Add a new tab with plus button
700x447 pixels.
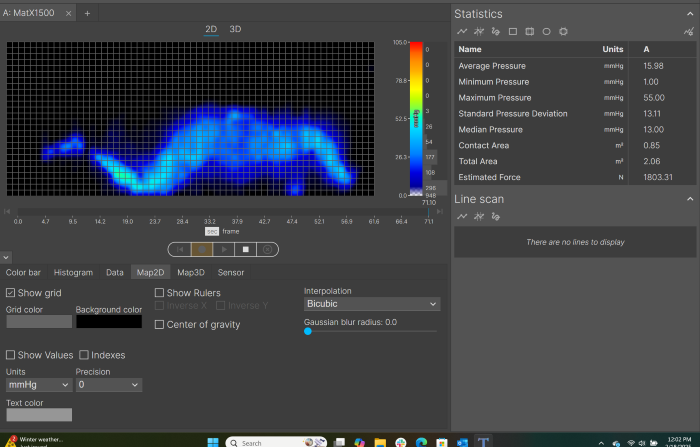88,13
